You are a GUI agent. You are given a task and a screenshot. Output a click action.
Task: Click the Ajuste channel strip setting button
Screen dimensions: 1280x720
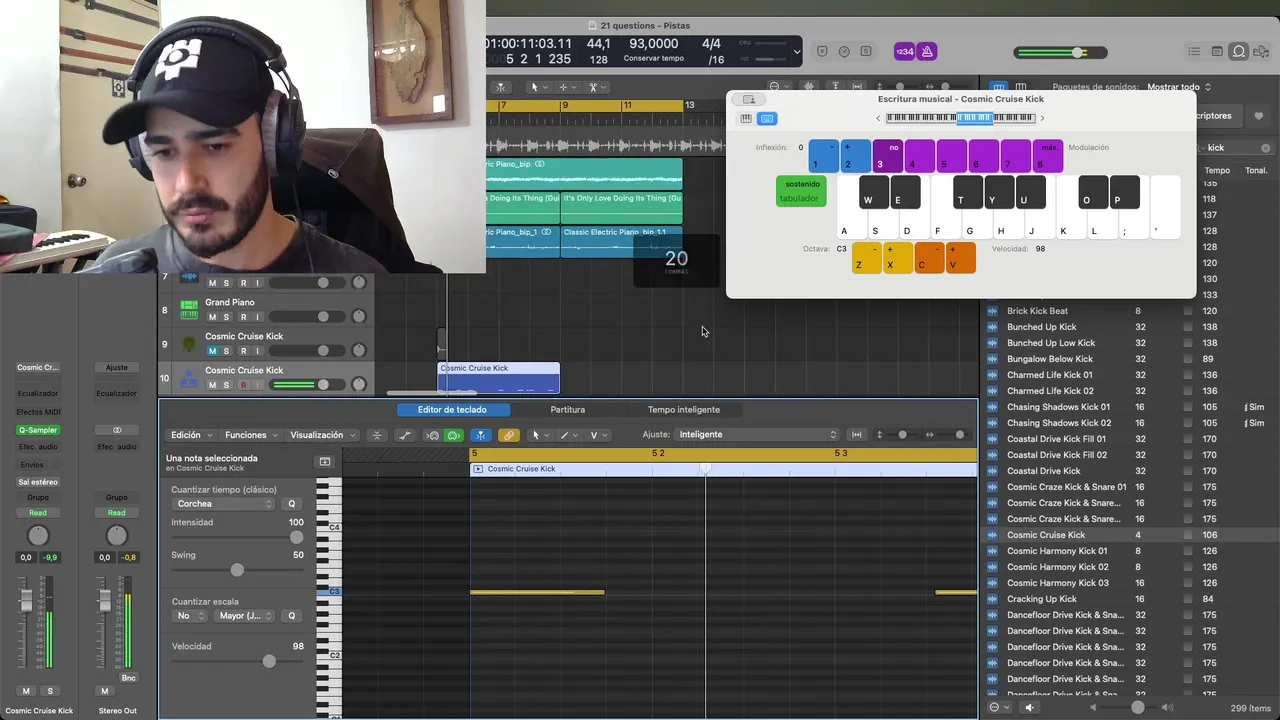click(117, 367)
